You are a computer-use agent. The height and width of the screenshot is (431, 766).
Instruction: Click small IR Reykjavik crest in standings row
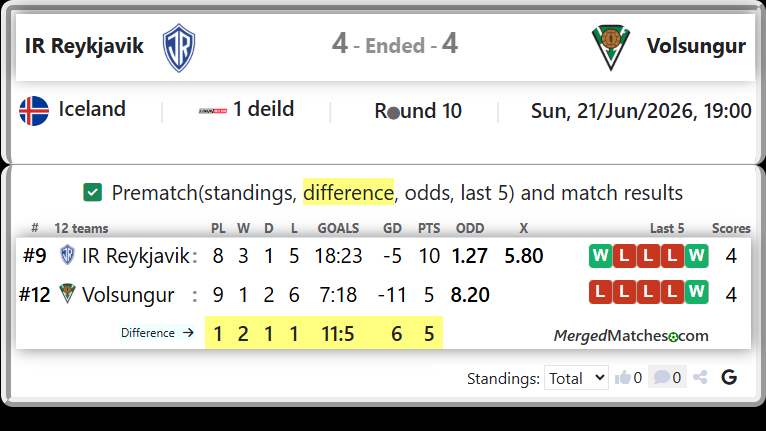tap(67, 255)
